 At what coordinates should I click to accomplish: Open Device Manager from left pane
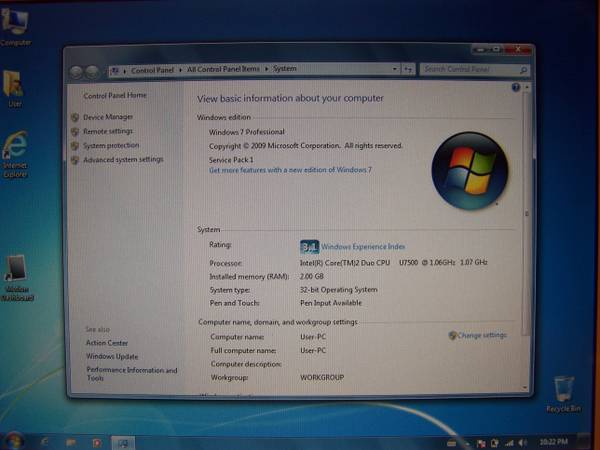tap(108, 117)
